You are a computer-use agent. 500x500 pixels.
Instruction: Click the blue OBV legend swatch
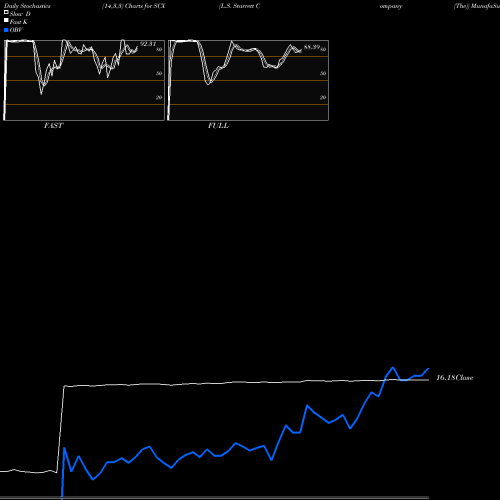coord(6,30)
